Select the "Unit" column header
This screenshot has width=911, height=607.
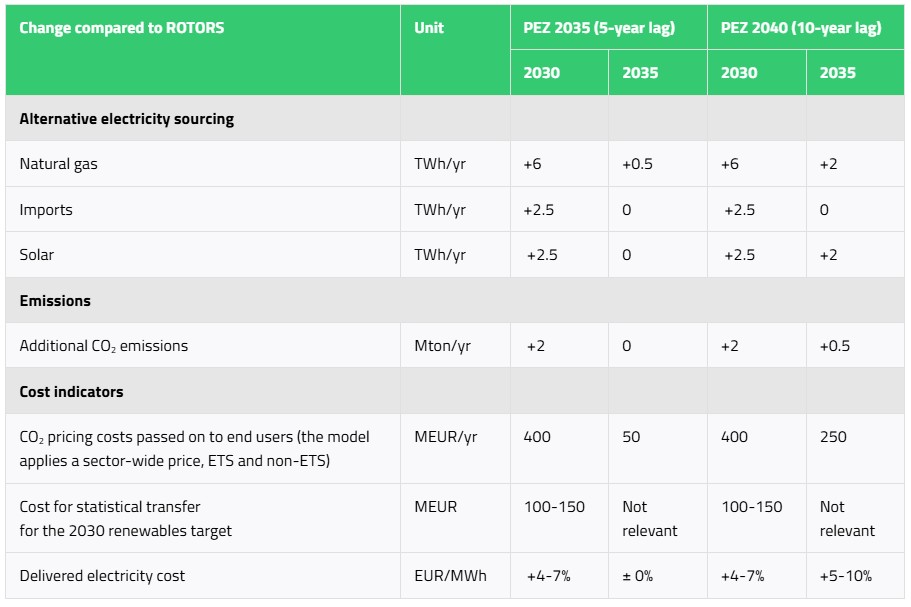[429, 28]
